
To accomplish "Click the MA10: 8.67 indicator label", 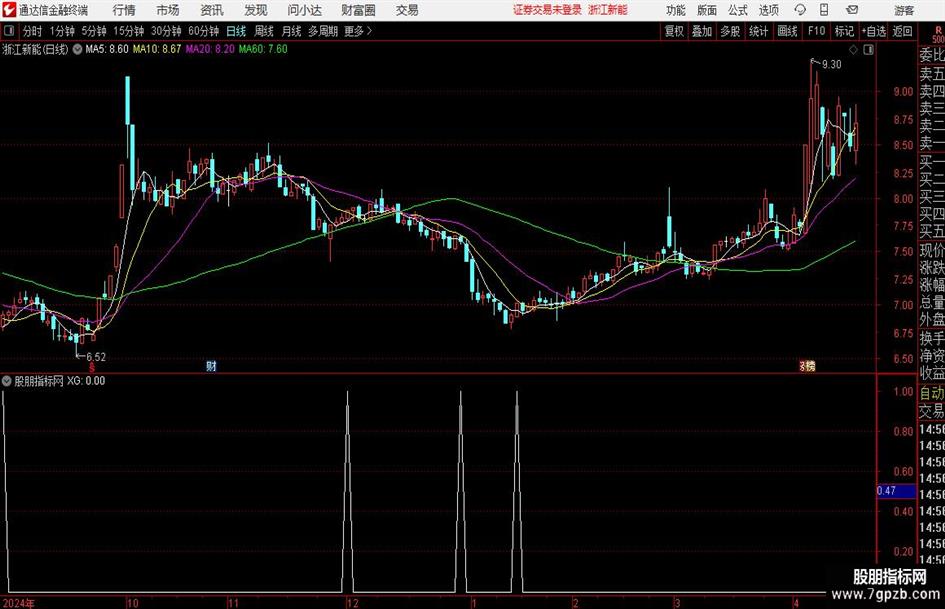I will click(157, 49).
